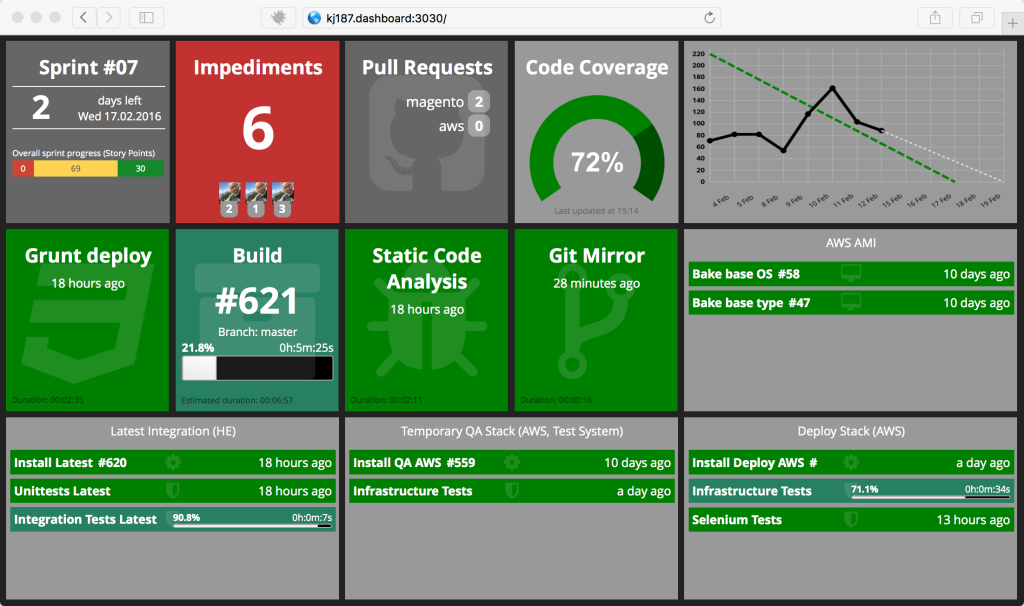Click the shield icon on Unittests Latest
The width and height of the screenshot is (1024, 606).
pos(175,491)
